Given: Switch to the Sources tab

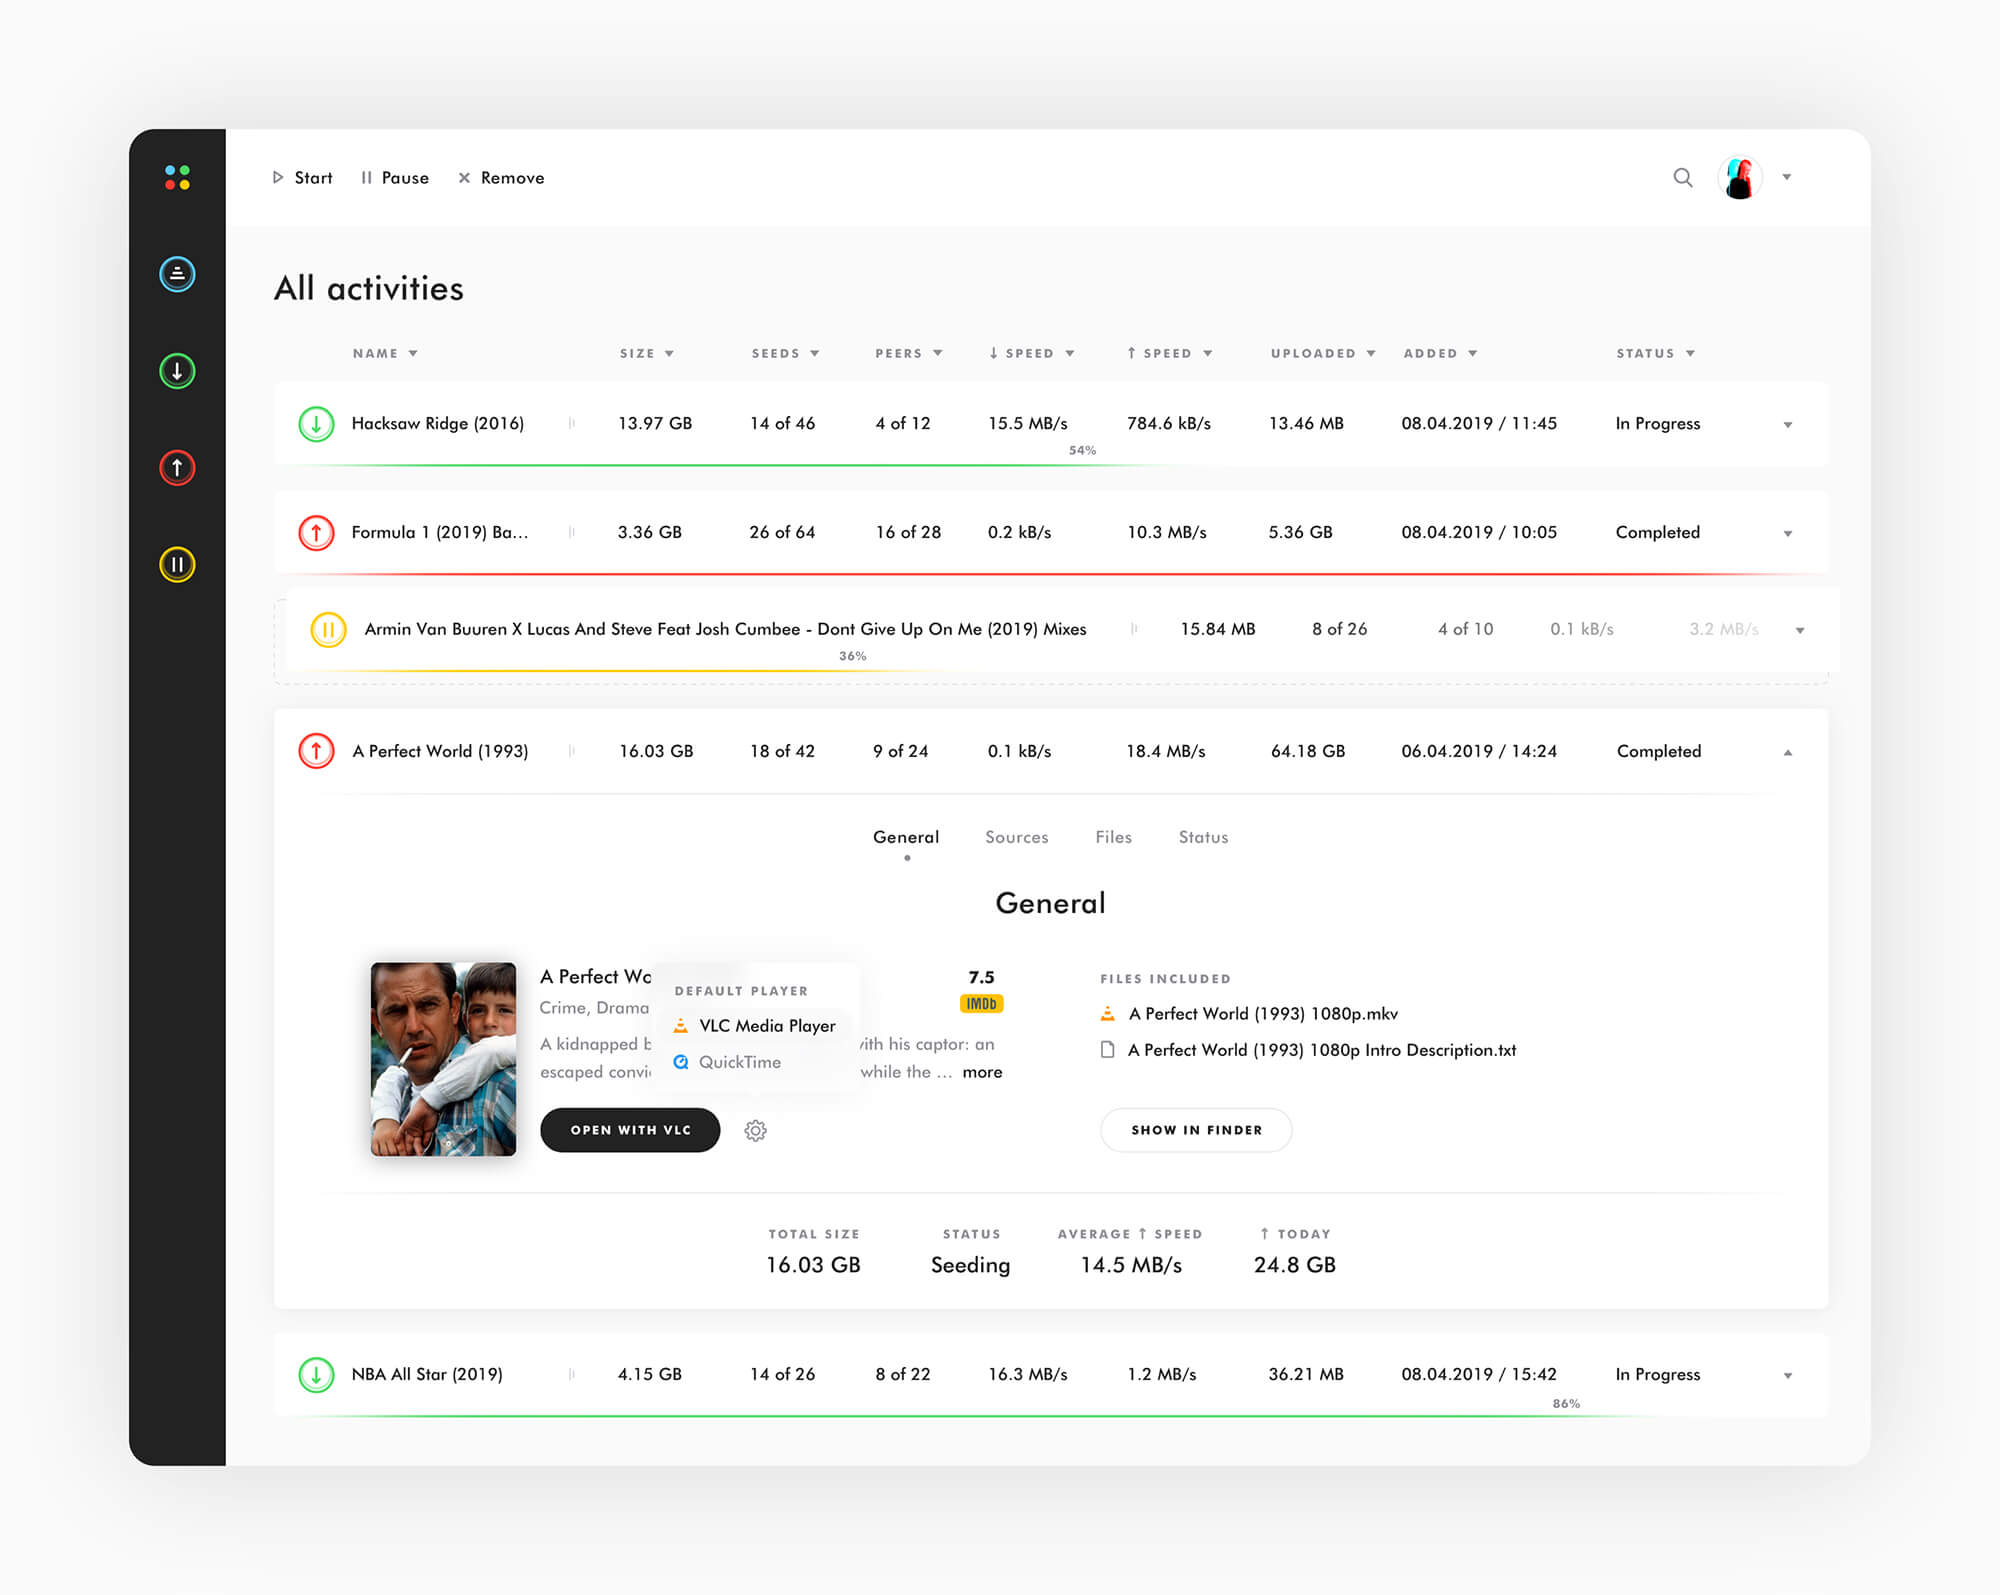Looking at the screenshot, I should (1016, 837).
